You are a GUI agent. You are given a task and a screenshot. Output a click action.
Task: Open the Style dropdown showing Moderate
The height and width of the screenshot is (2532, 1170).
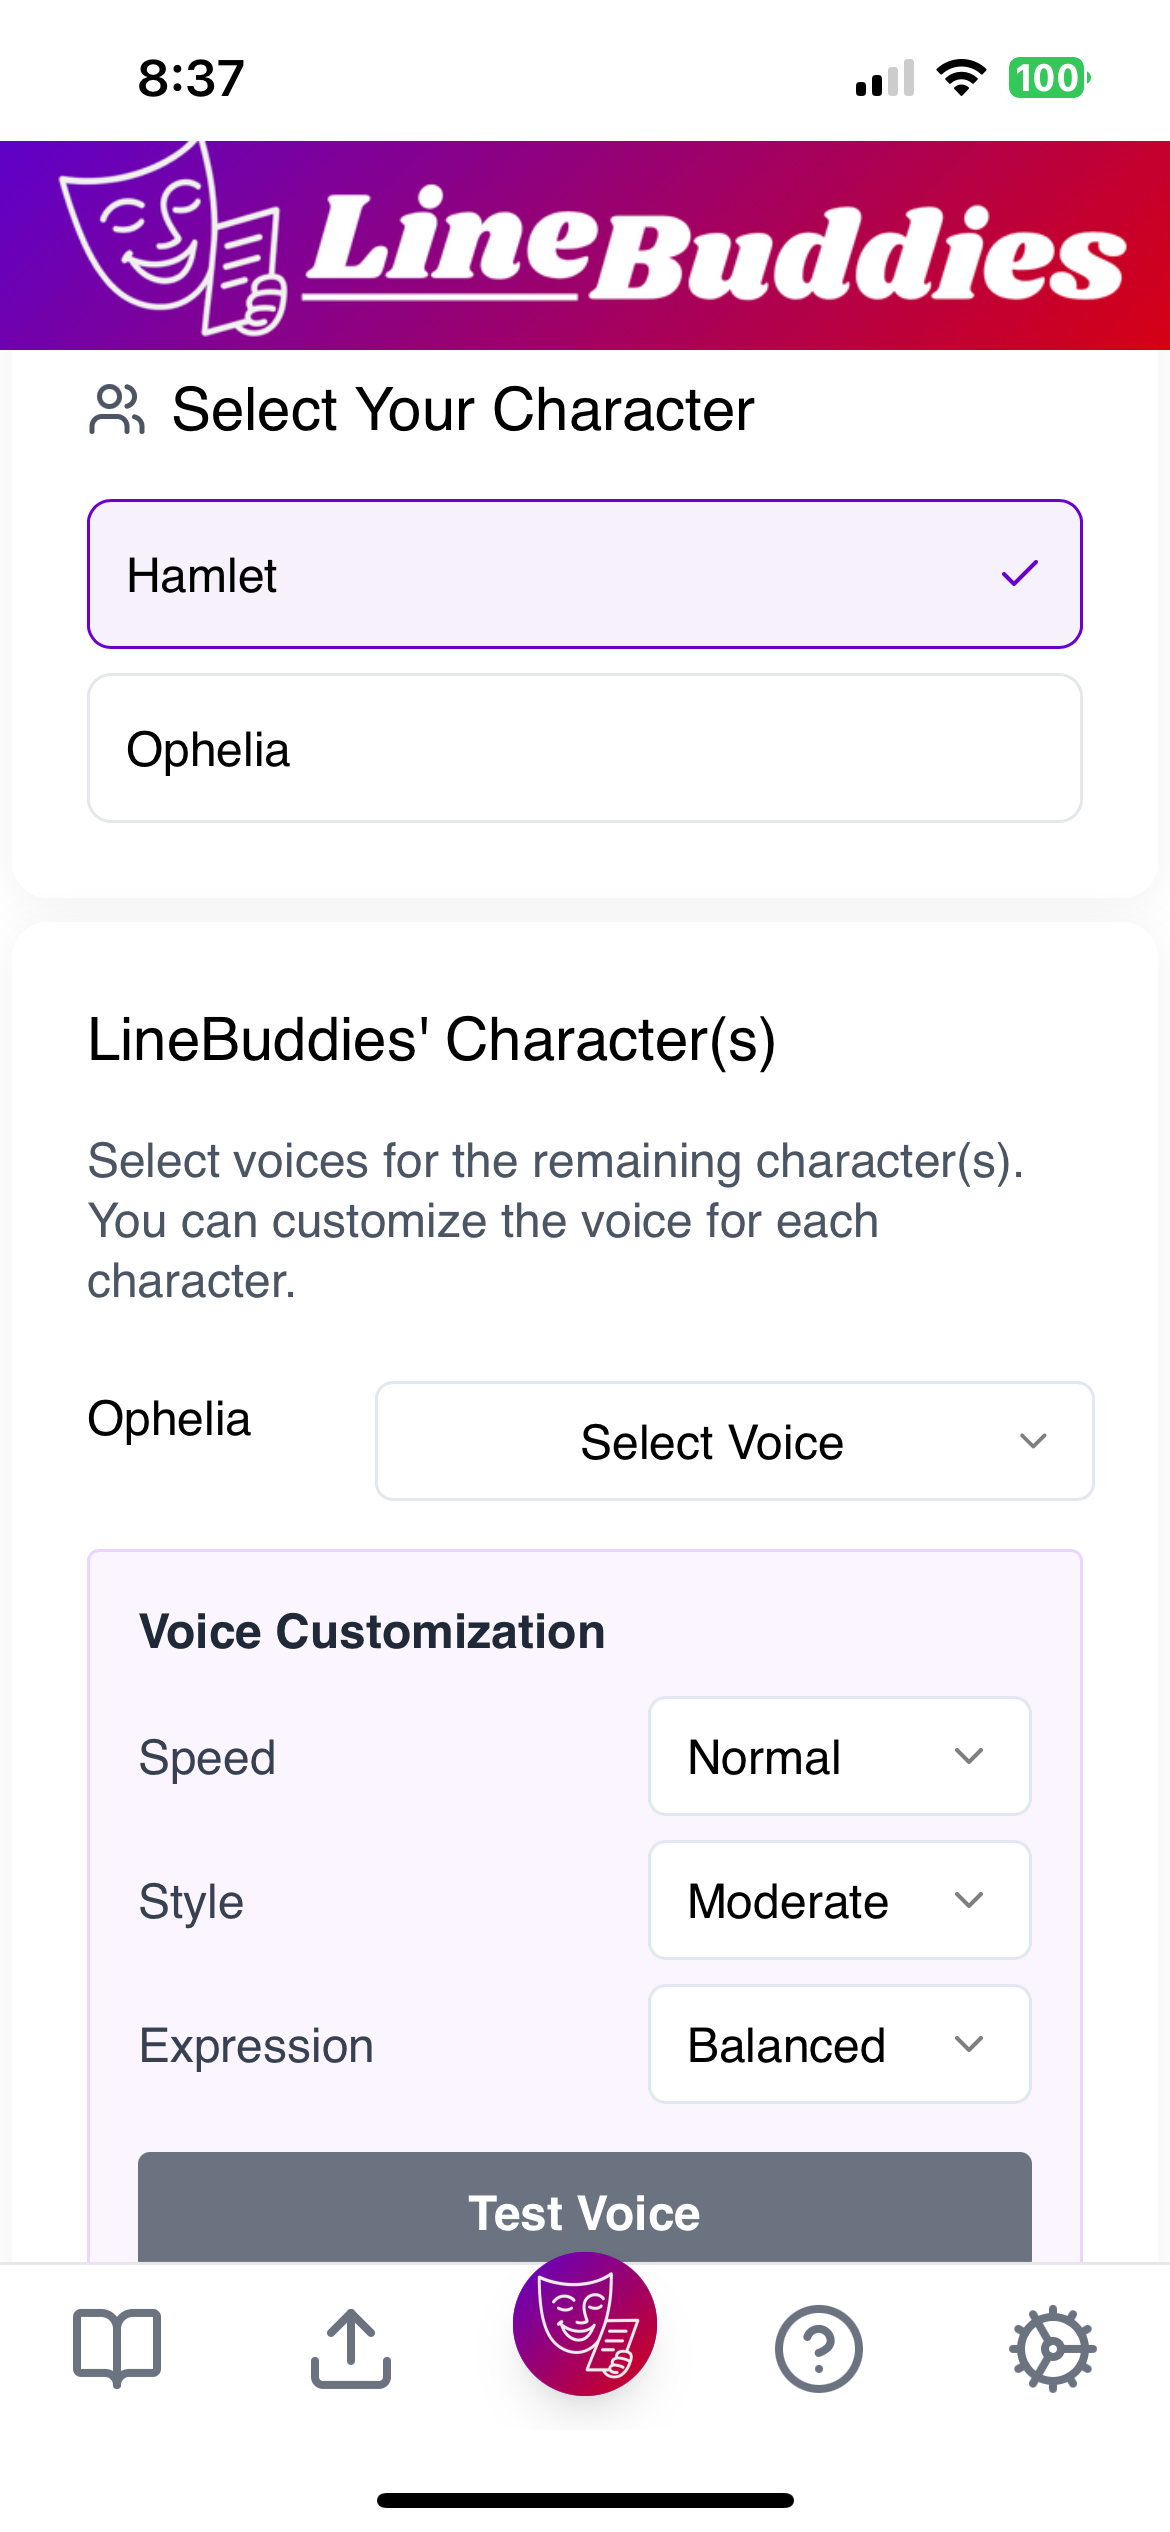pos(839,1900)
